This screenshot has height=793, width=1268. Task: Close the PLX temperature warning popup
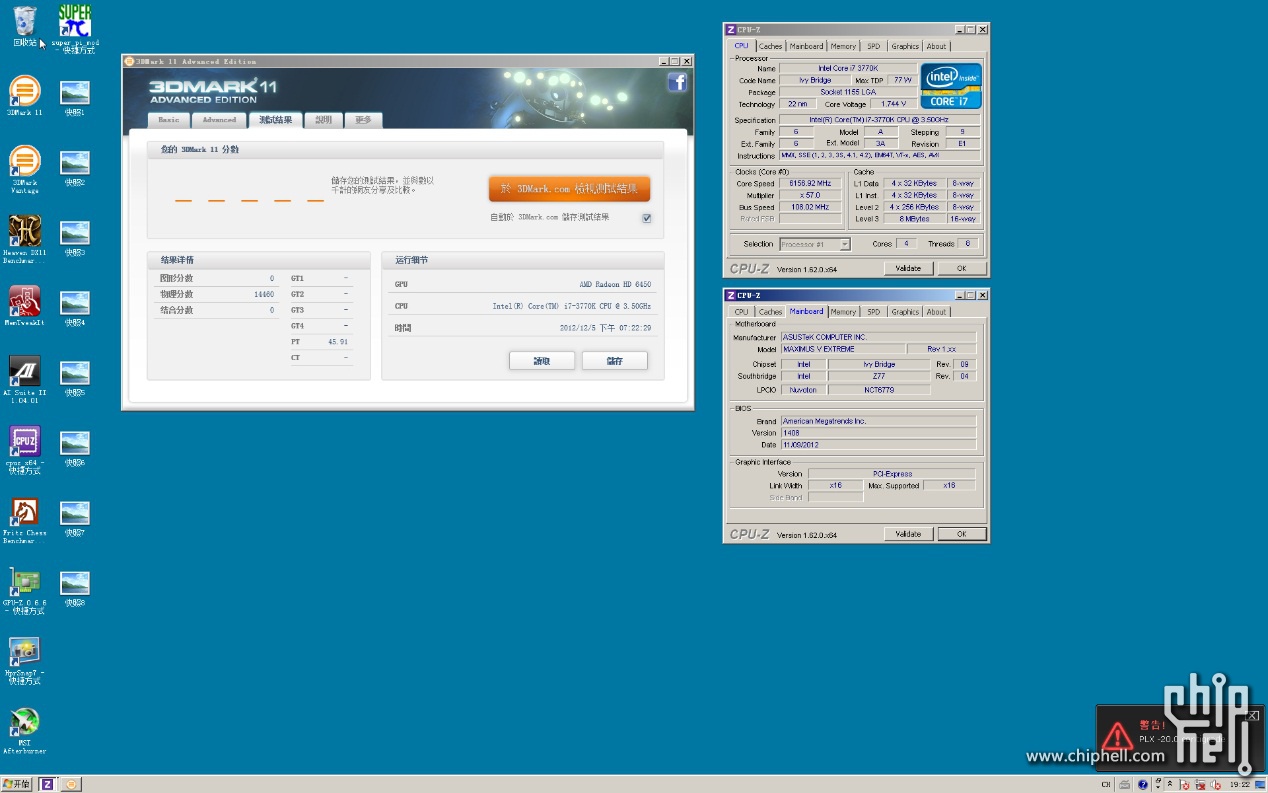pyautogui.click(x=1254, y=715)
